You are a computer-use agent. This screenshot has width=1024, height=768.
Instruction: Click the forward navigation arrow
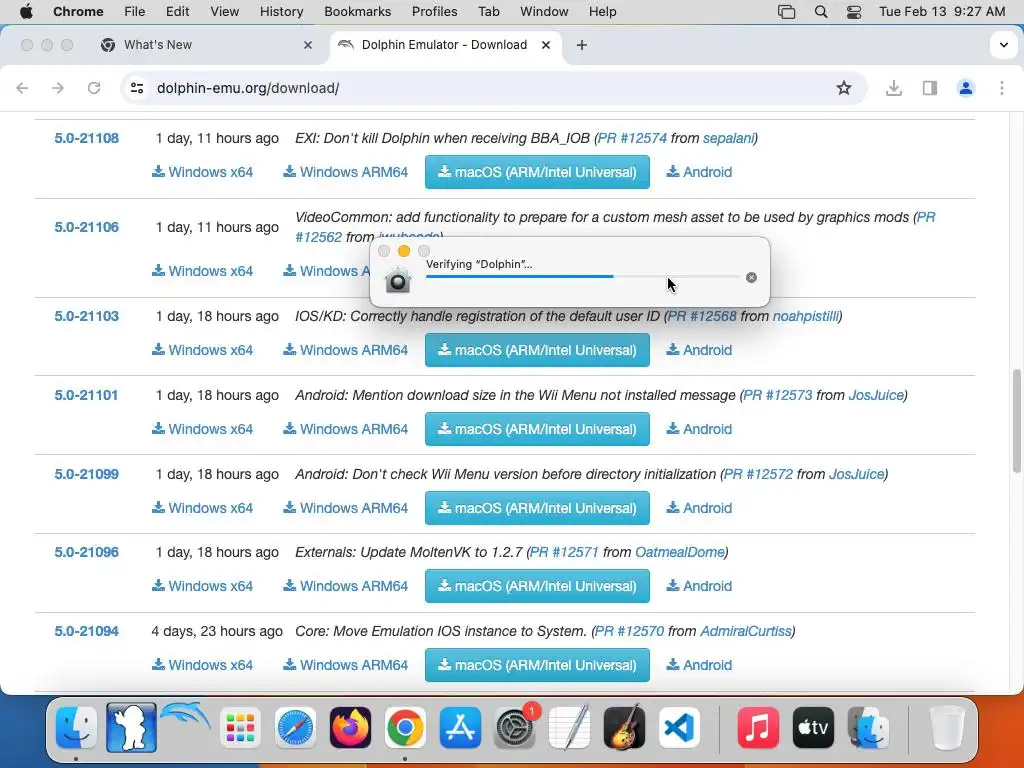tap(58, 88)
